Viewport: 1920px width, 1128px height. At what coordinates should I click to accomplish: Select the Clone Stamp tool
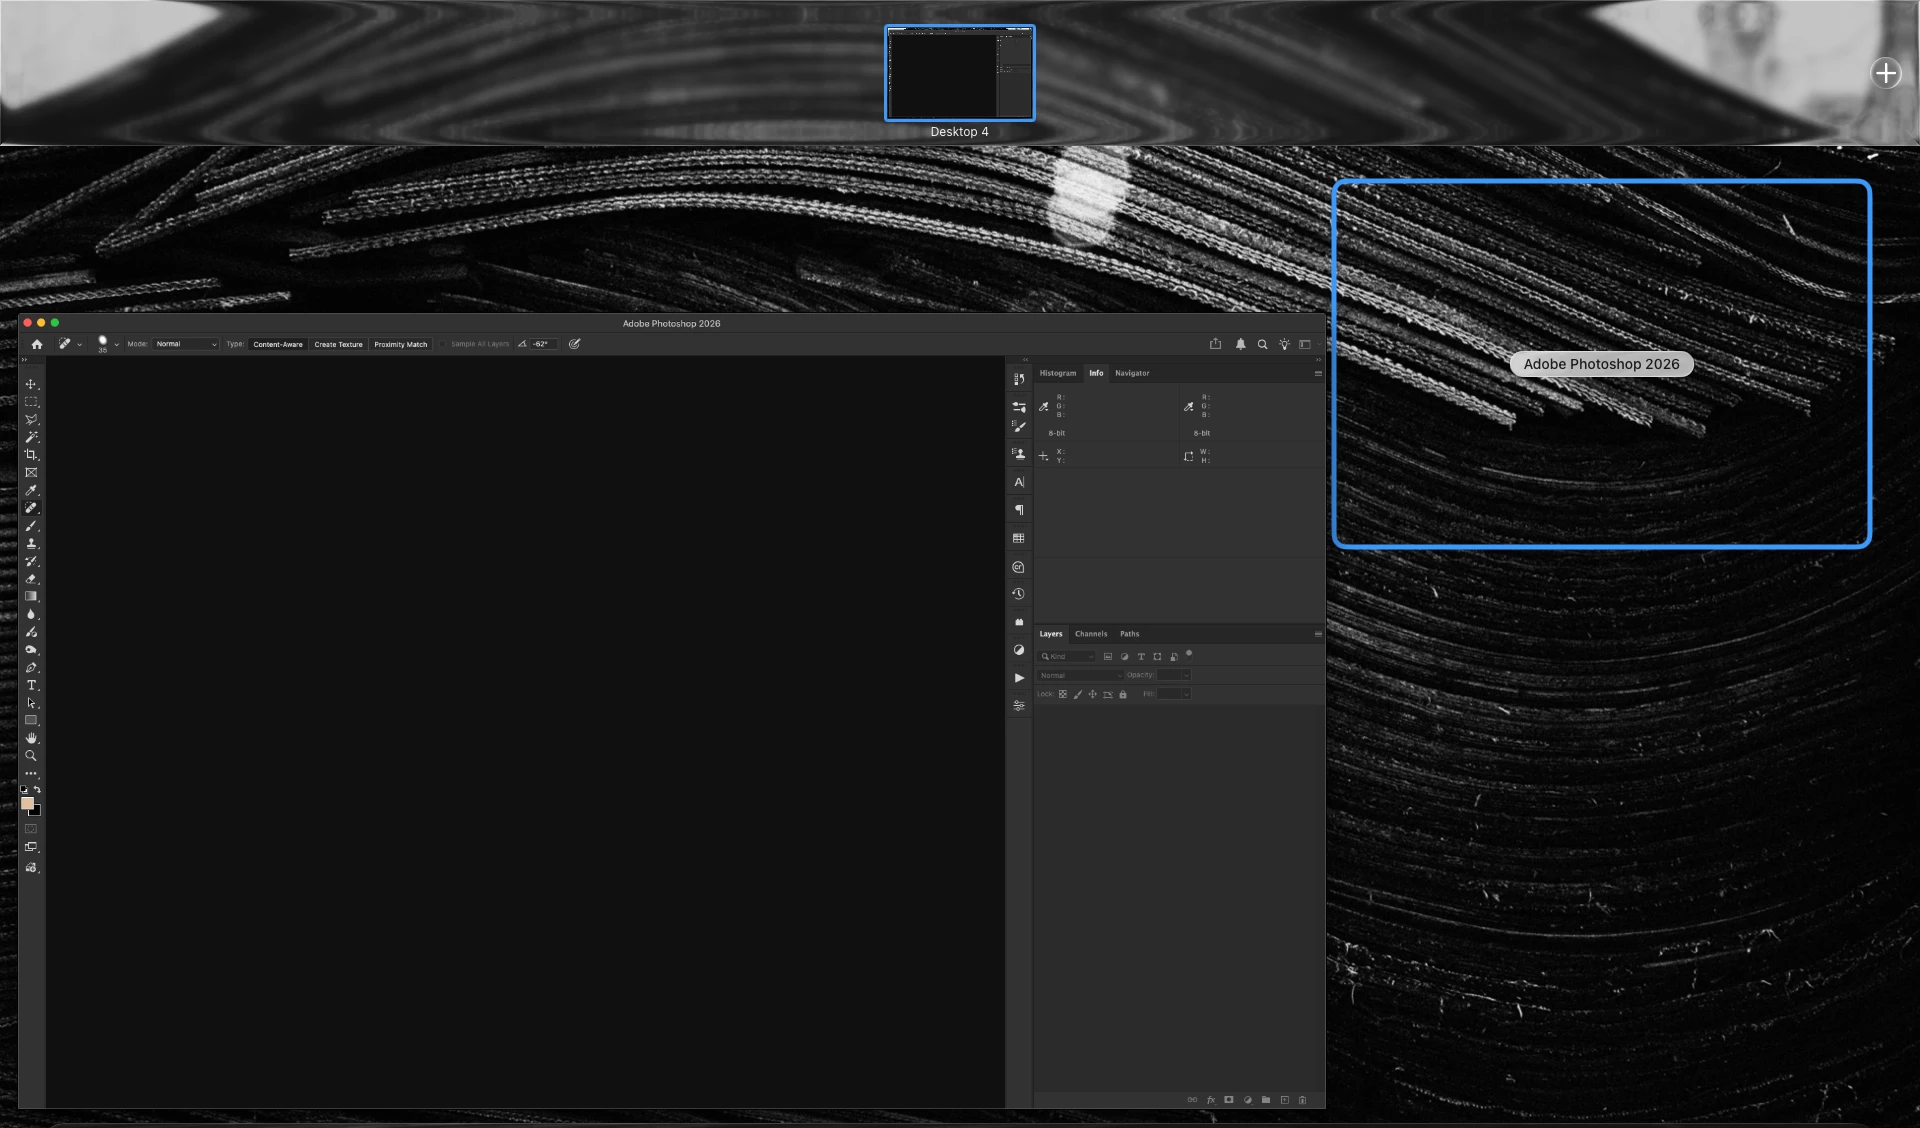pos(31,544)
